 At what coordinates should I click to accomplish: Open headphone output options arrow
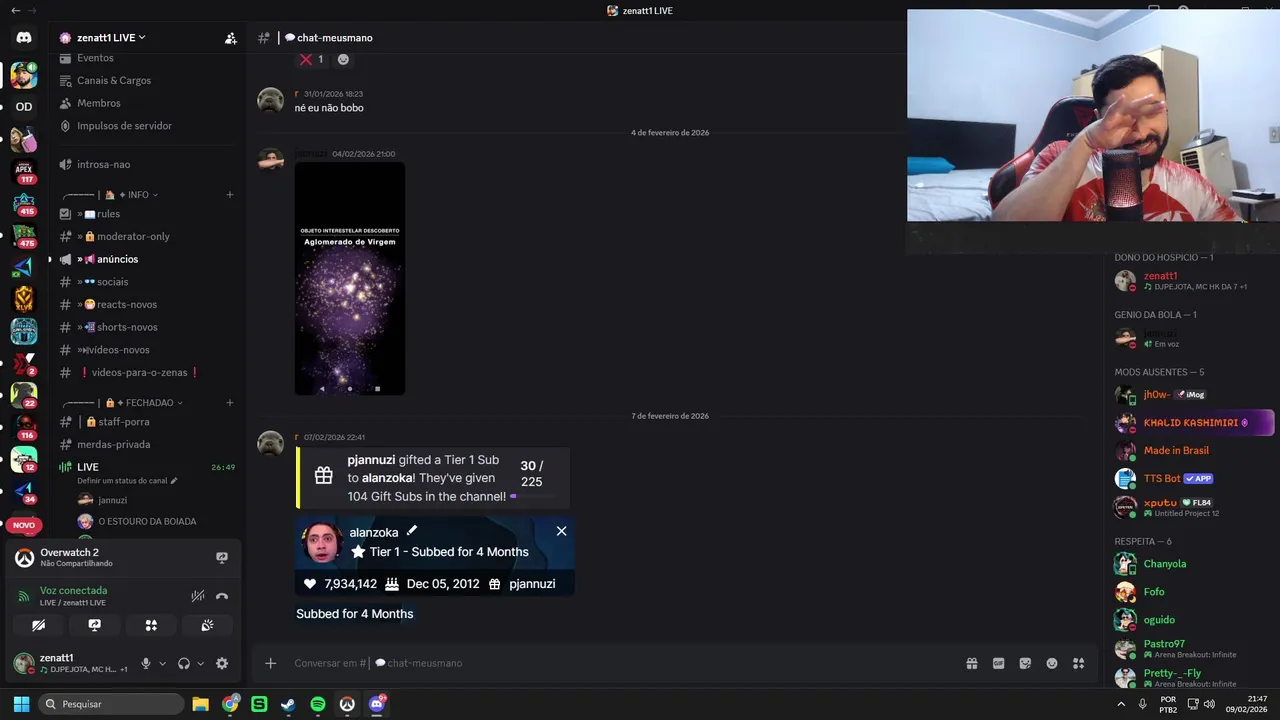[200, 663]
